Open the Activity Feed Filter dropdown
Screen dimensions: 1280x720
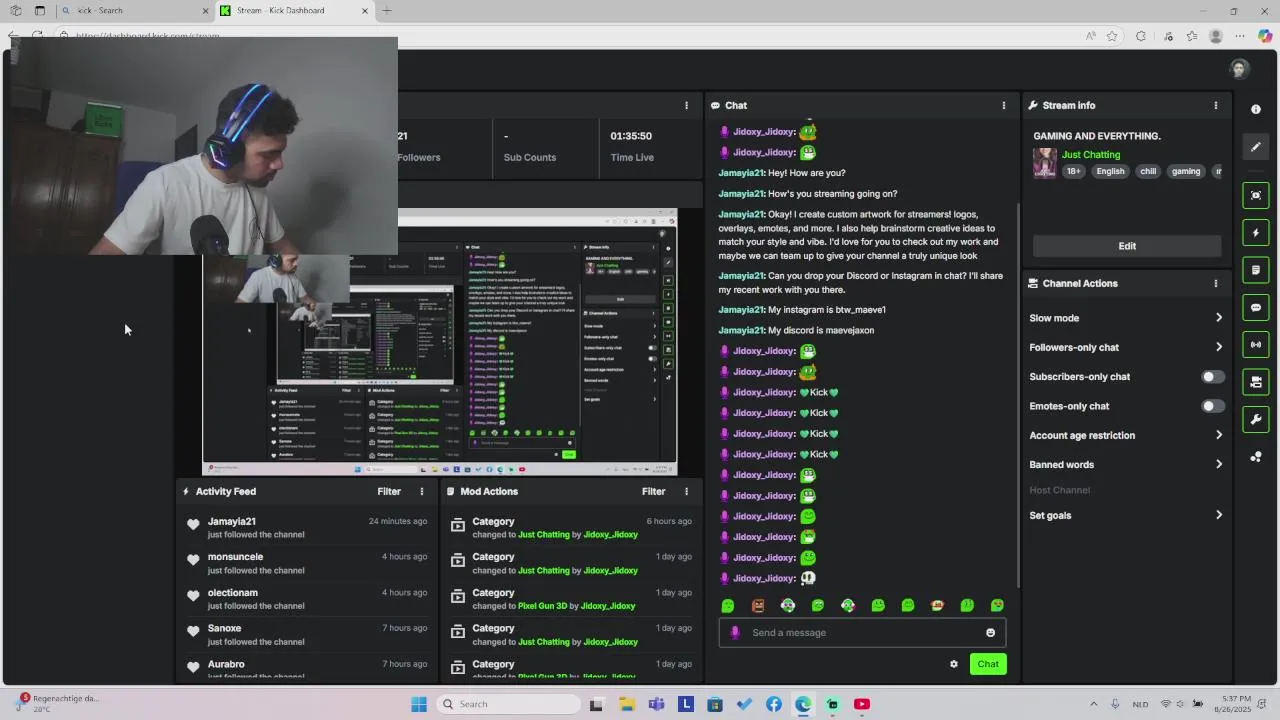point(389,491)
